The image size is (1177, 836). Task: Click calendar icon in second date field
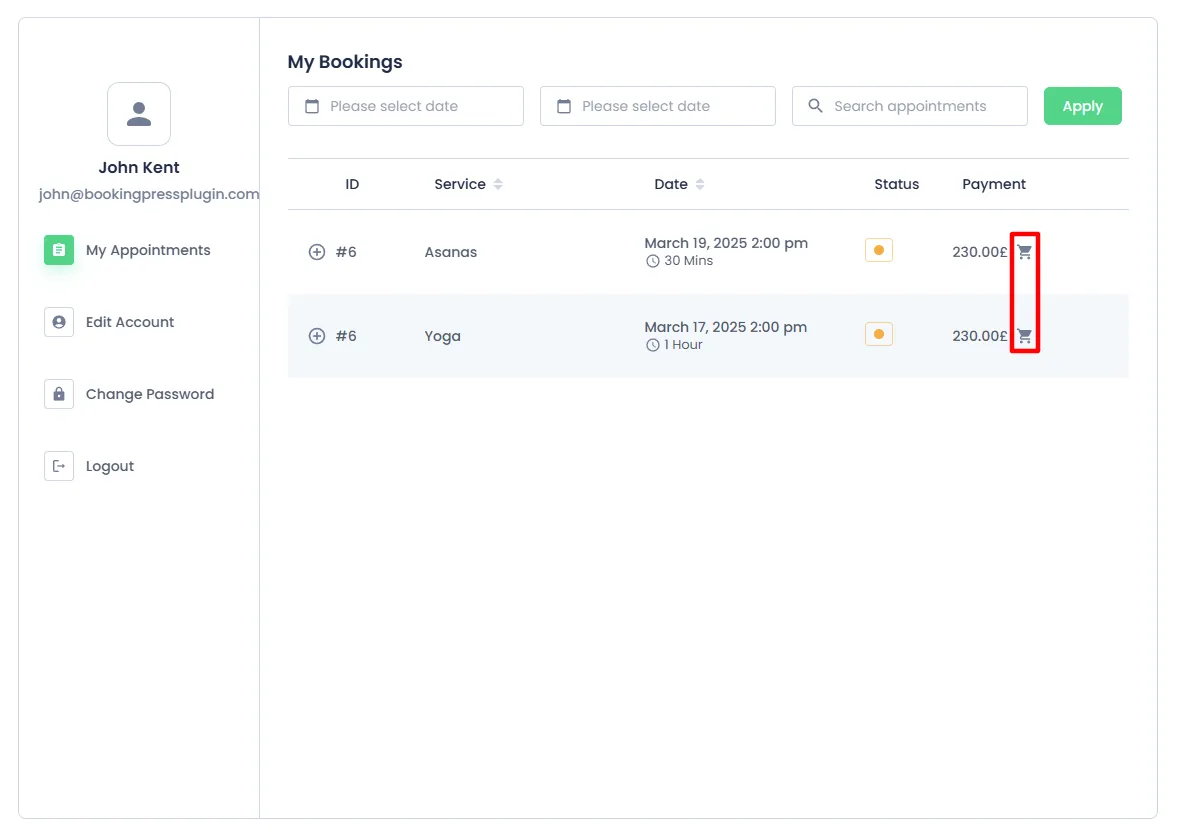564,106
